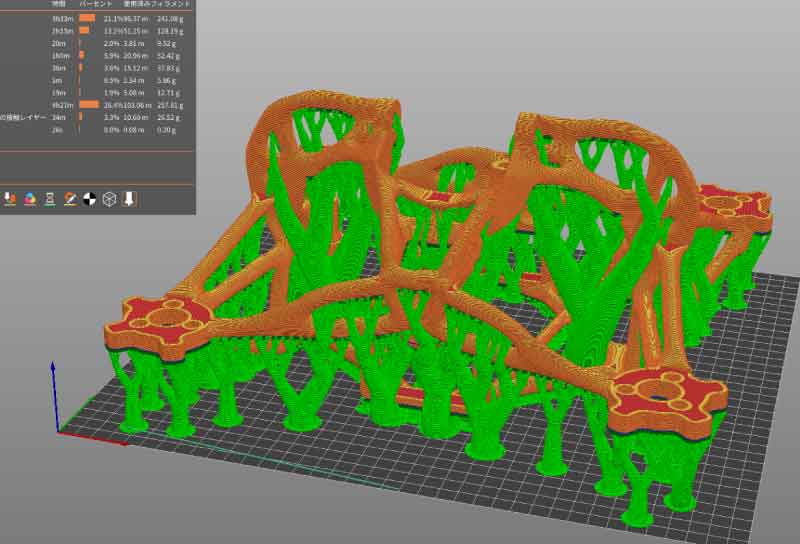Toggle the legend row with 0.0% usage

point(58,130)
